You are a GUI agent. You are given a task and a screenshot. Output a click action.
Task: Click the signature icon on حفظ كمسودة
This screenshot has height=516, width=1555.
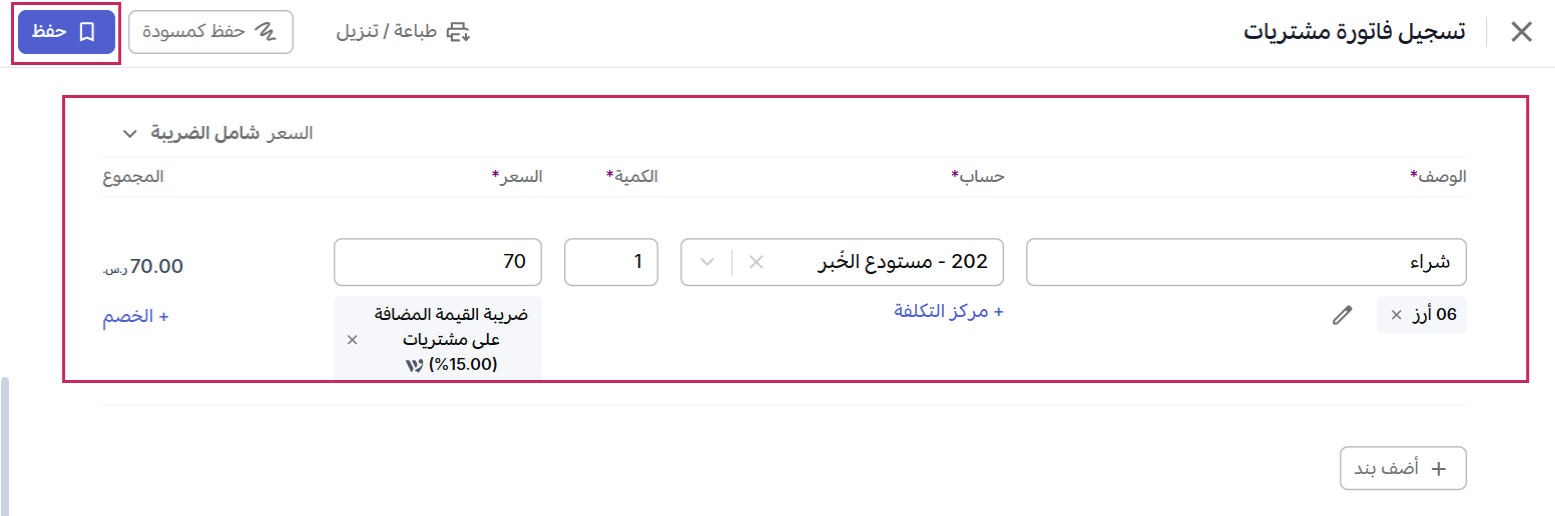(x=265, y=32)
